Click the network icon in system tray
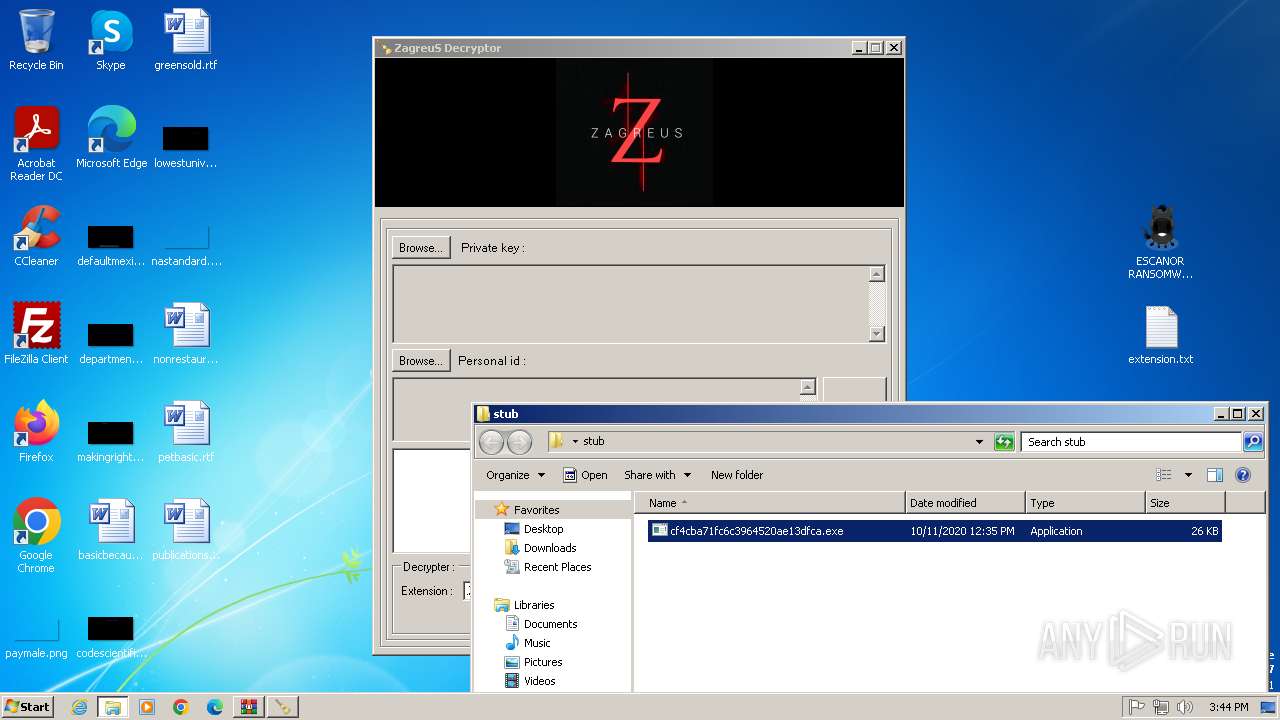This screenshot has width=1280, height=720. click(x=1160, y=707)
